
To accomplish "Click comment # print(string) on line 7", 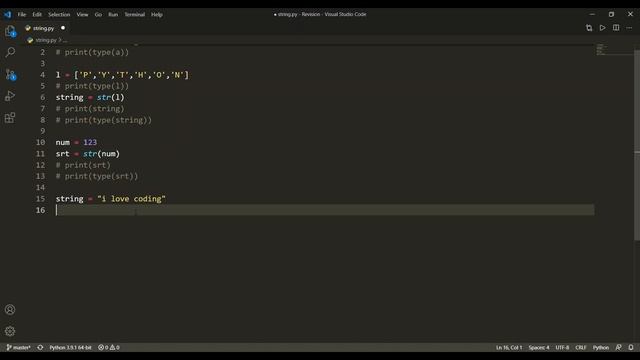I will click(x=90, y=109).
